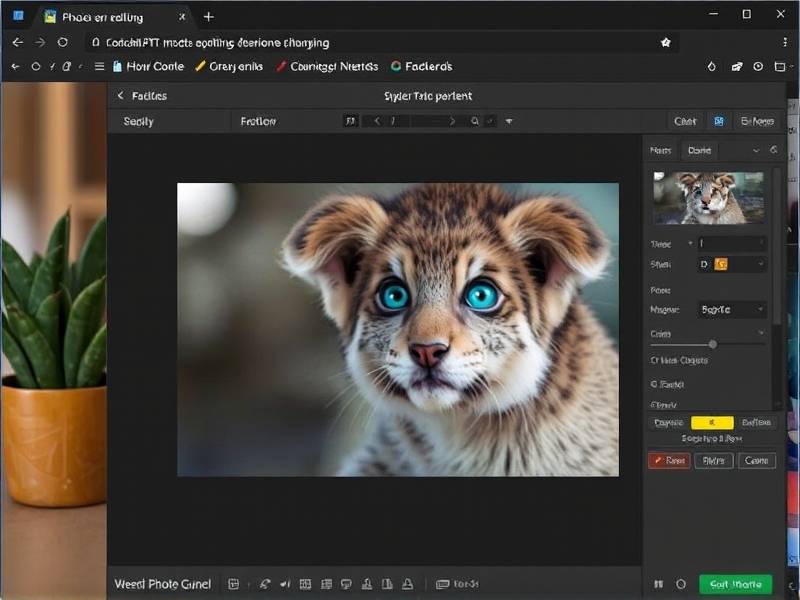This screenshot has width=800, height=600.
Task: Expand the chevron at the side panel header
Action: pos(755,150)
